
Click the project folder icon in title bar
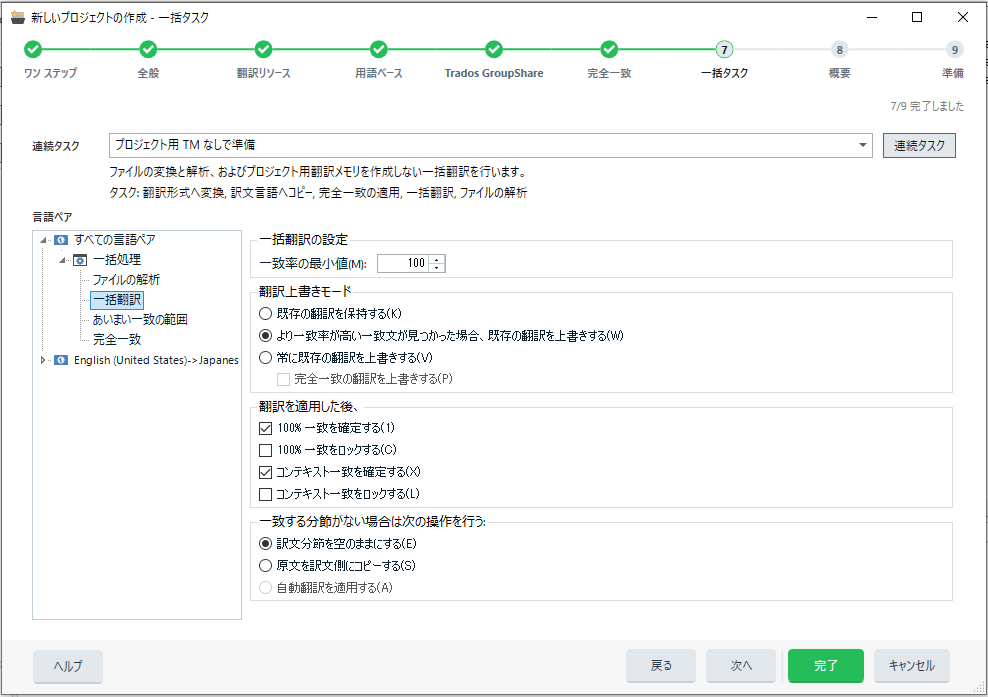[x=18, y=17]
